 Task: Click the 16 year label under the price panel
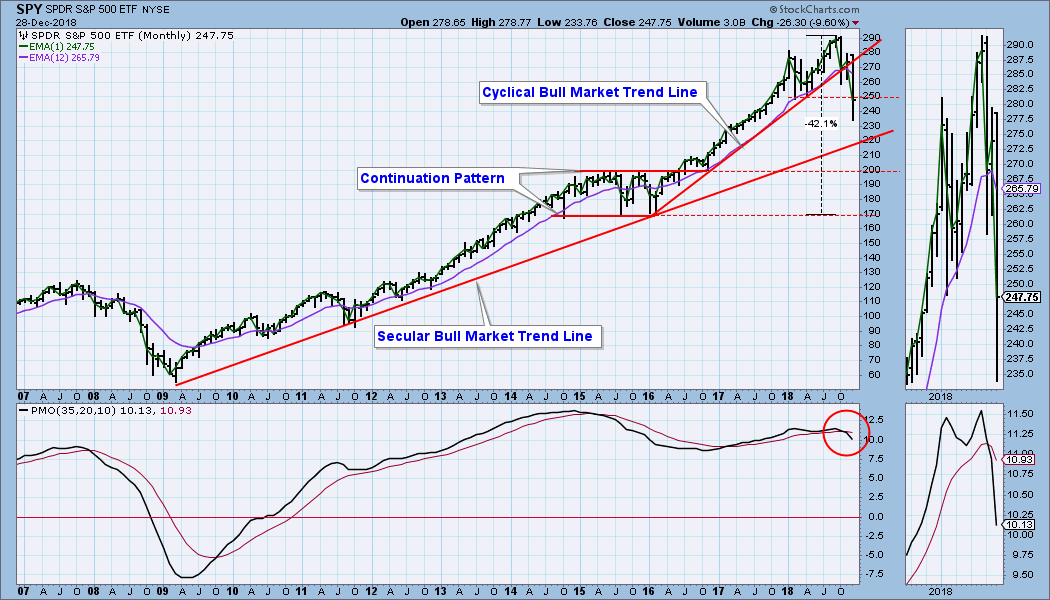point(648,396)
